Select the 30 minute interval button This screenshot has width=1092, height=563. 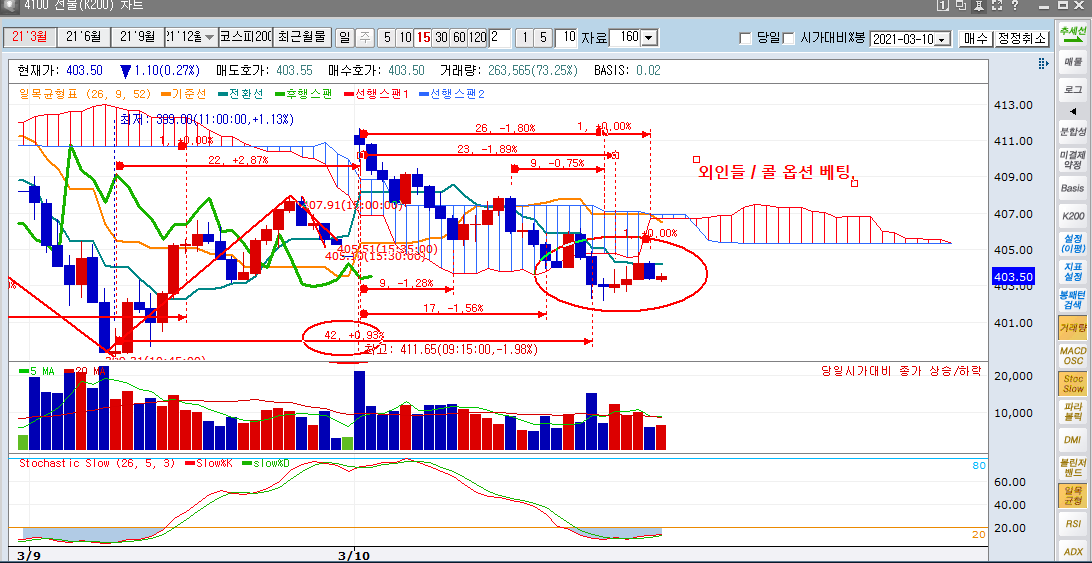(441, 37)
